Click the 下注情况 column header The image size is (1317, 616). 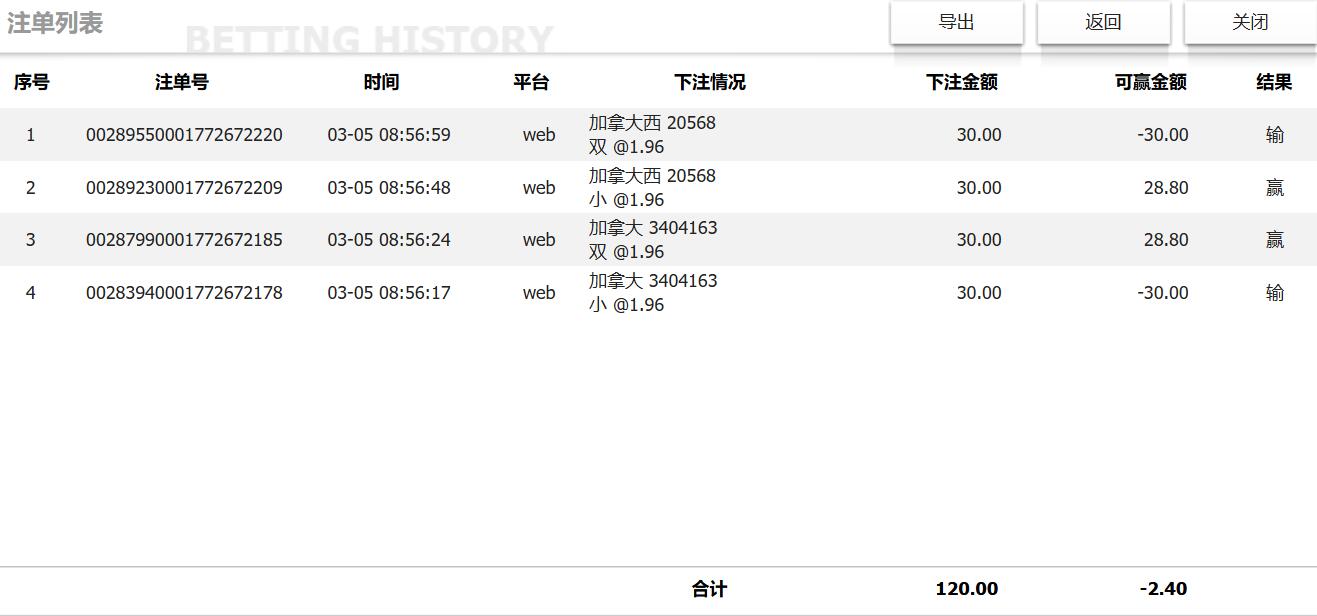coord(710,83)
